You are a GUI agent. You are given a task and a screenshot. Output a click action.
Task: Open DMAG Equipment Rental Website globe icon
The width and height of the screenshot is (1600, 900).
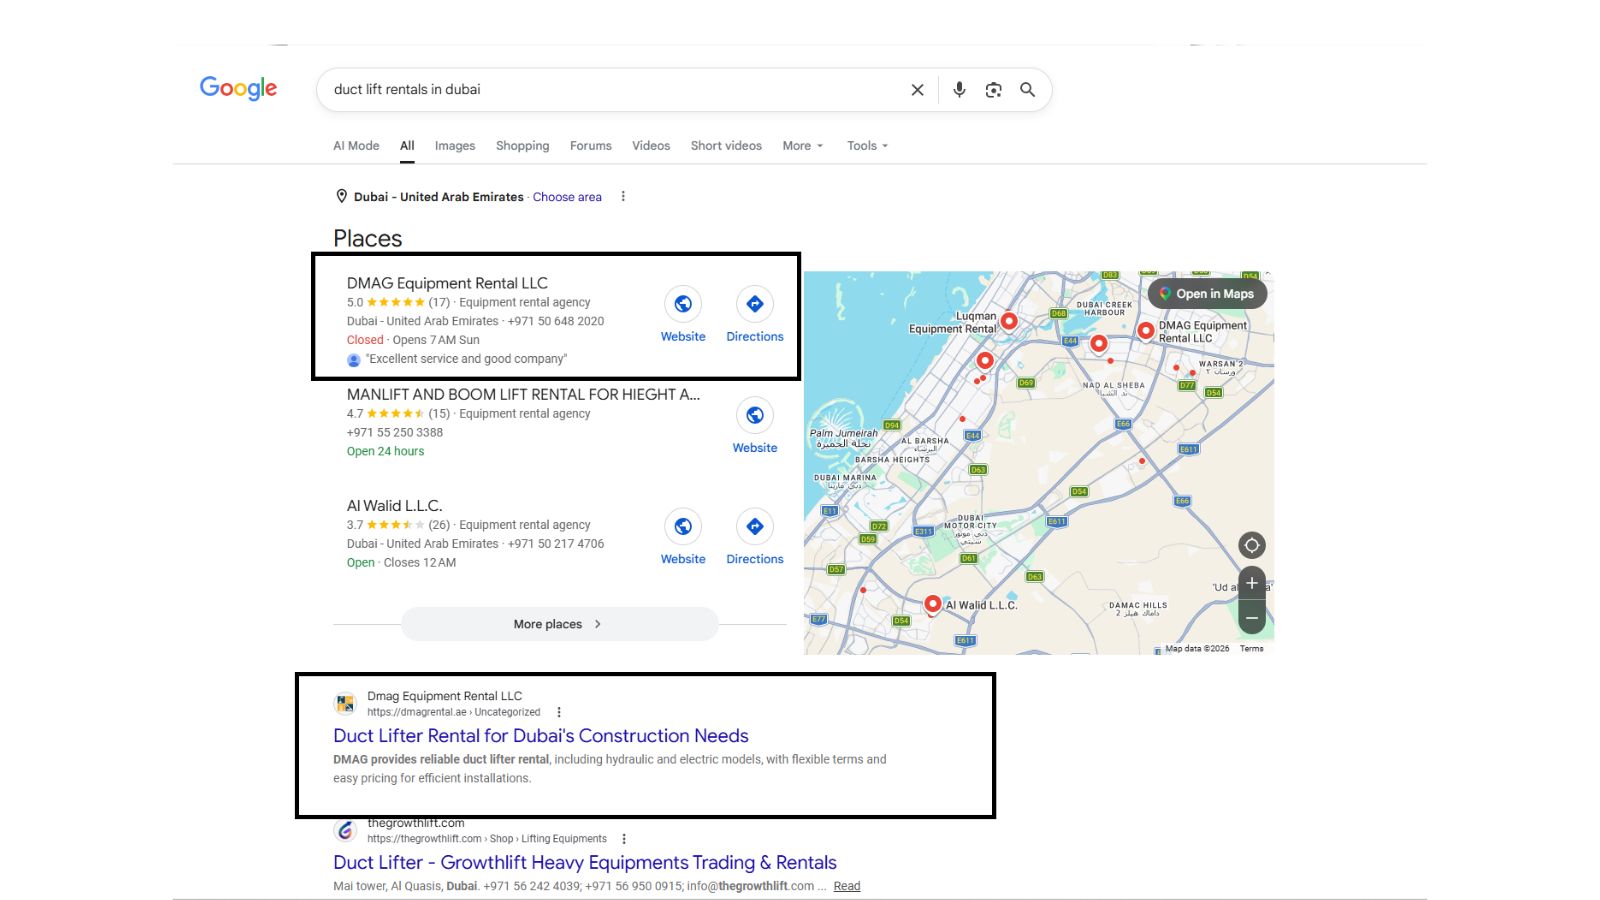[x=683, y=304]
